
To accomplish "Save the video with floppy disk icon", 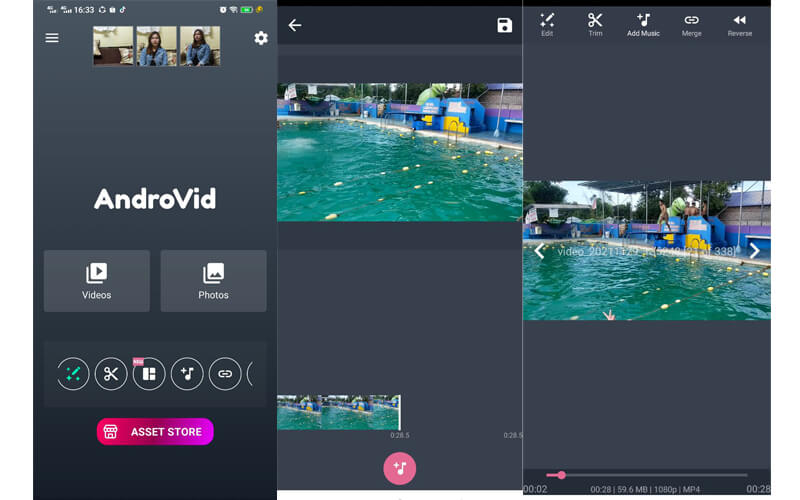I will [x=504, y=25].
